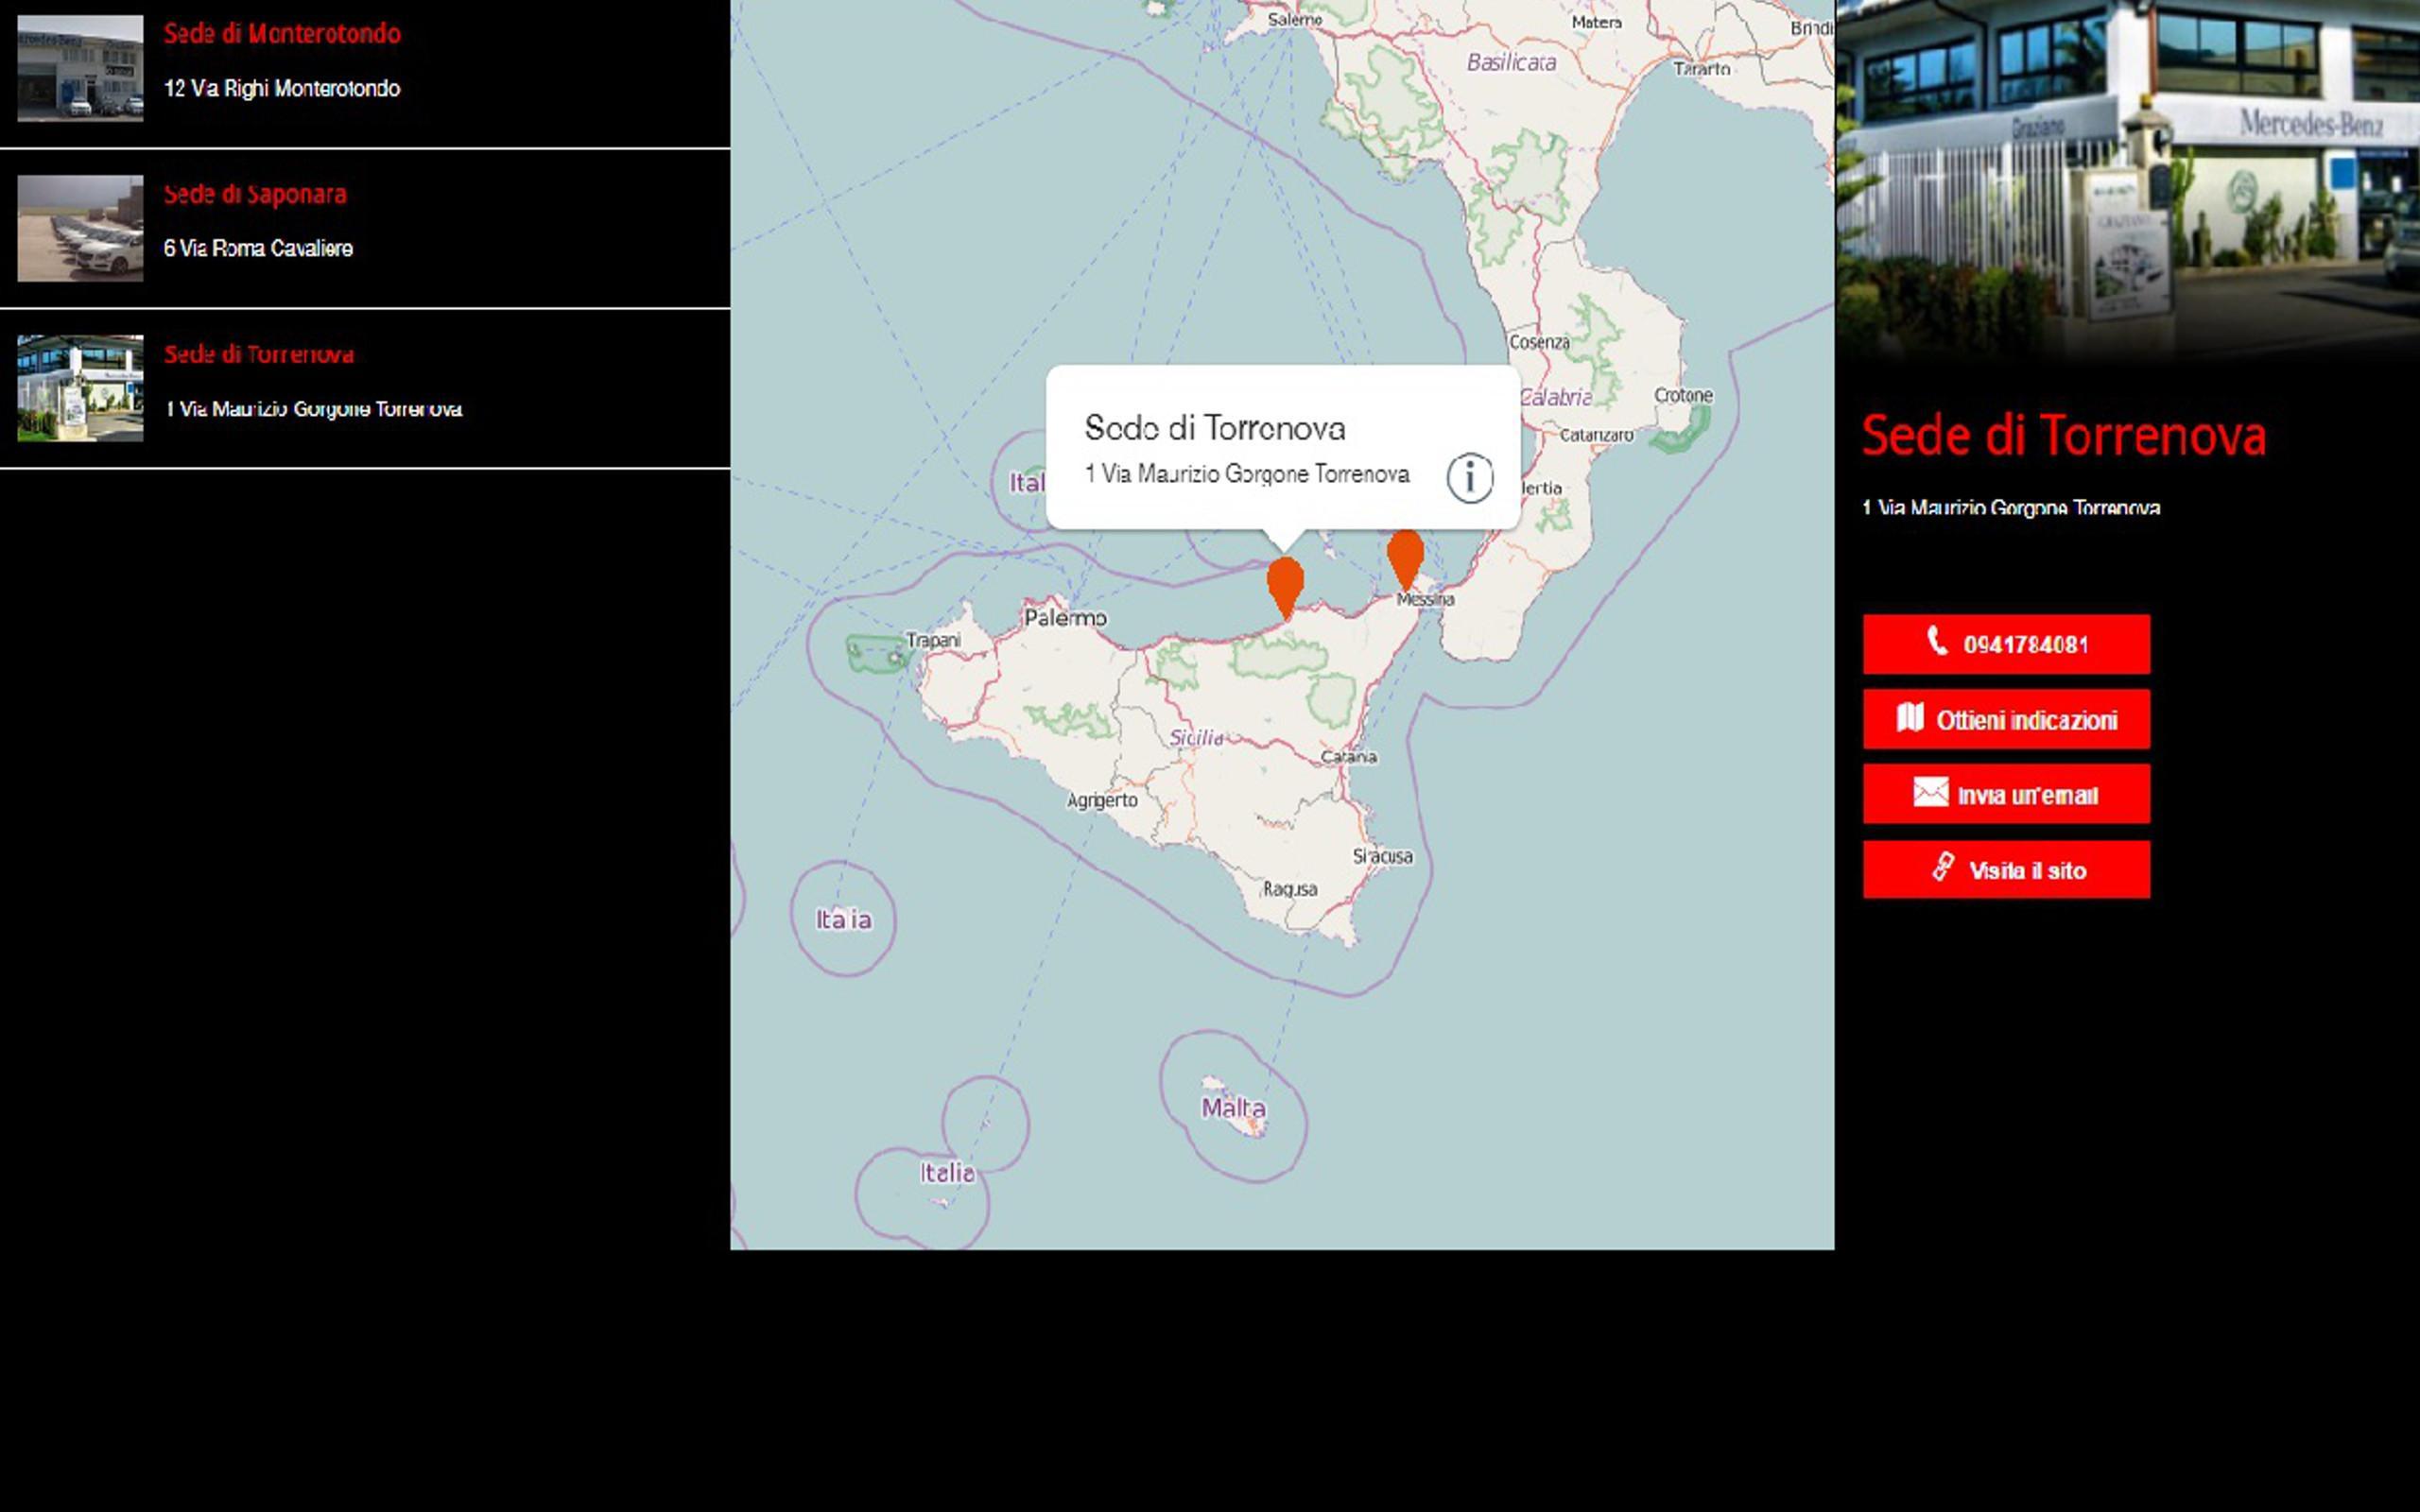Screen dimensions: 2420x1512
Task: Click popup address text in map bubble
Action: (1247, 474)
